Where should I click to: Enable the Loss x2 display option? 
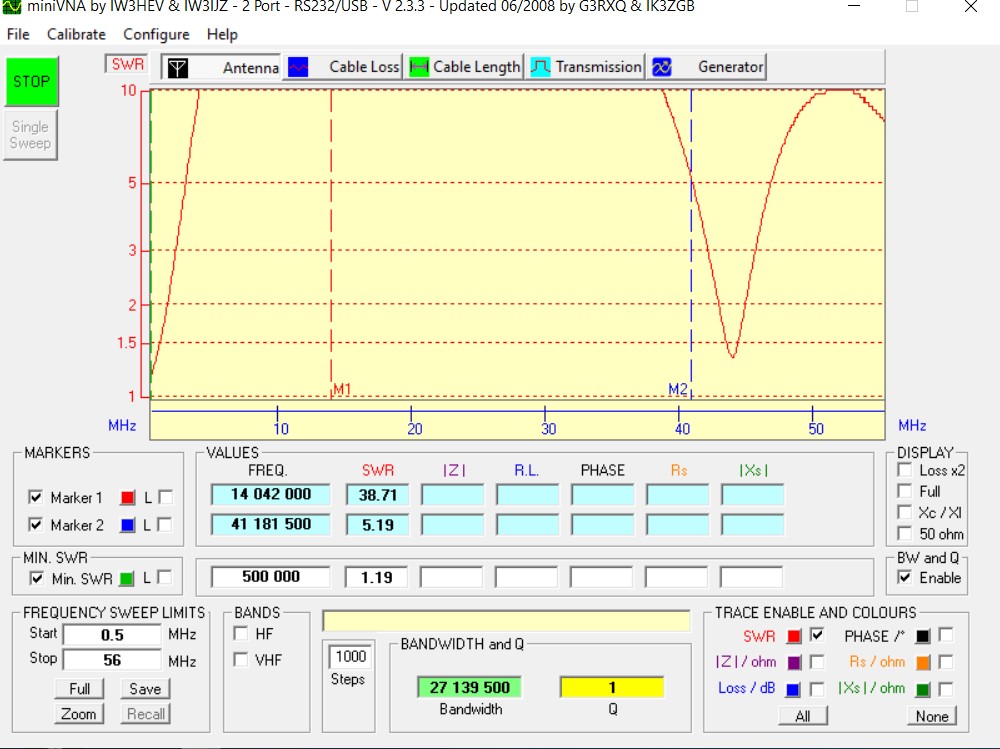click(x=905, y=470)
